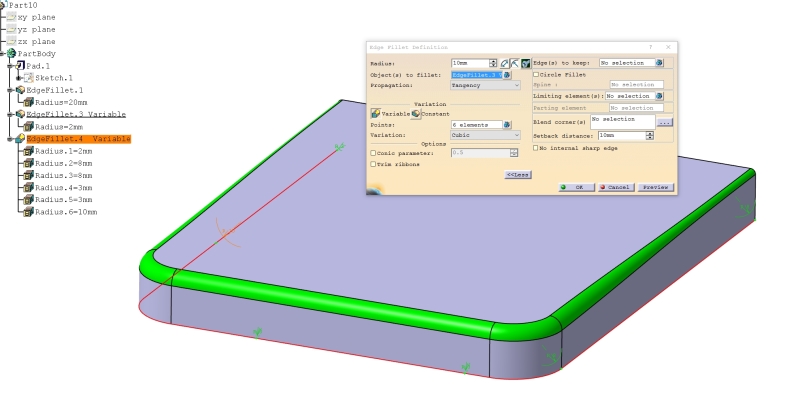The width and height of the screenshot is (800, 393).
Task: Click the PartBody gear icon
Action: (x=11, y=54)
